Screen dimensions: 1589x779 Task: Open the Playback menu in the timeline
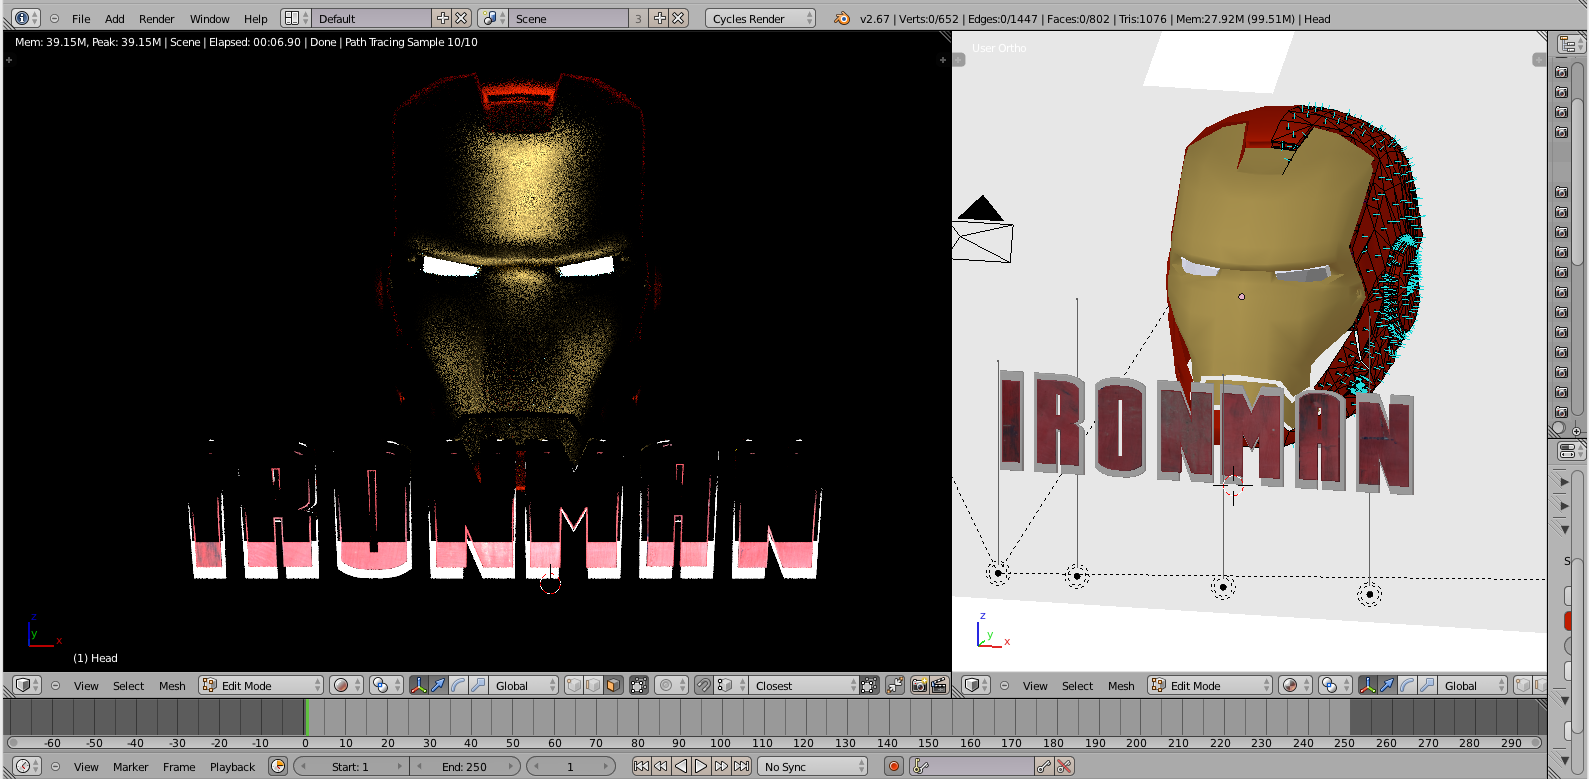[232, 767]
